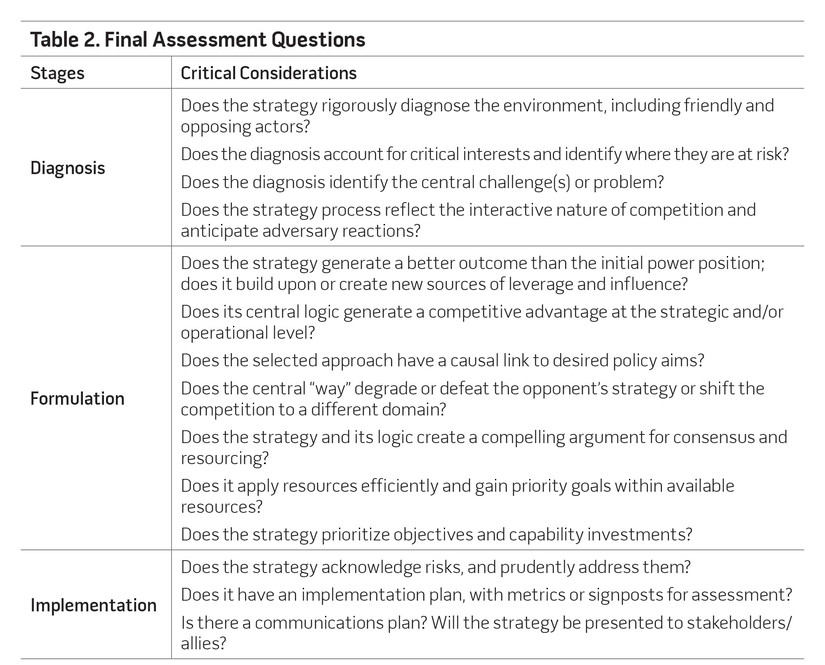Click the question about rigorously diagnosing the environment

point(477,116)
